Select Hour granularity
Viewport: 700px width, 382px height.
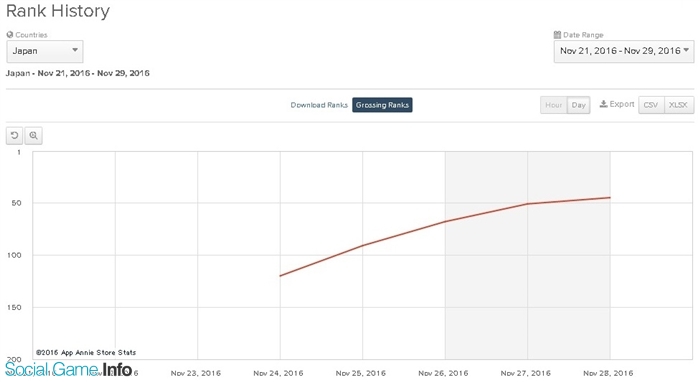[554, 105]
